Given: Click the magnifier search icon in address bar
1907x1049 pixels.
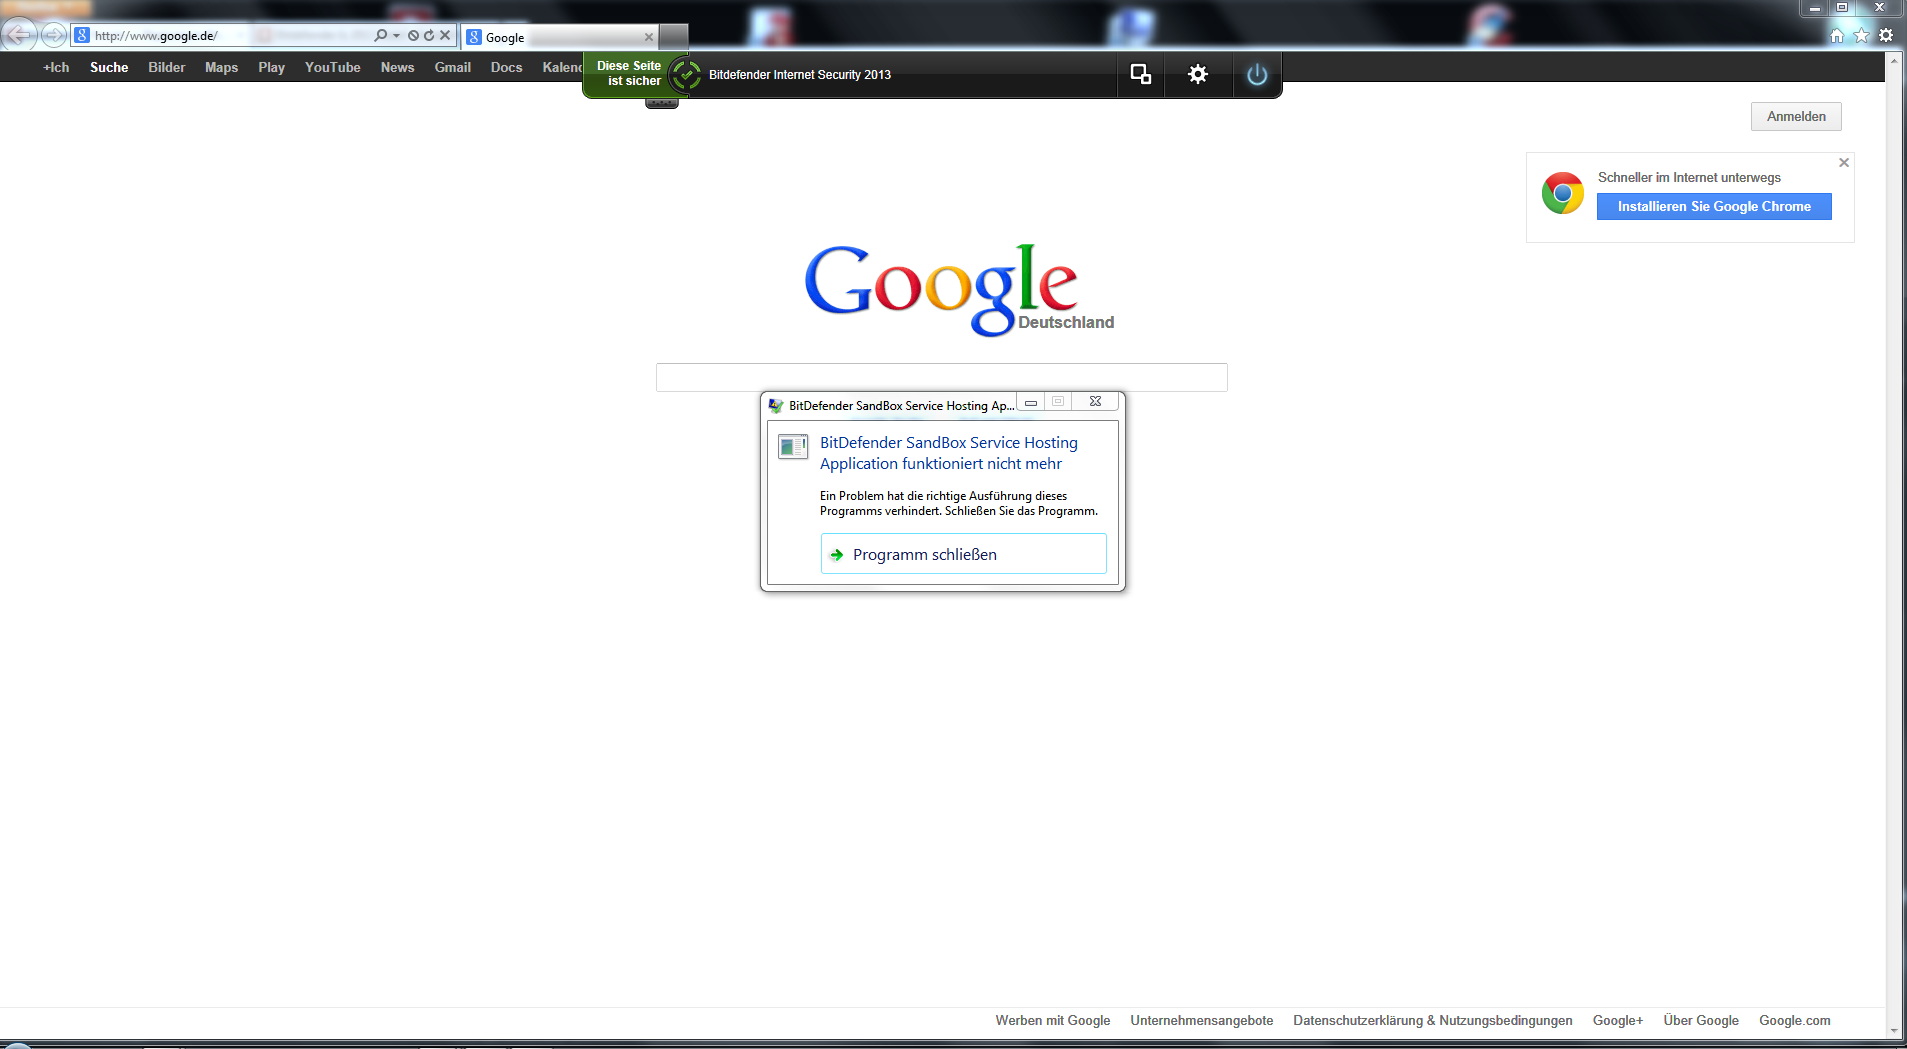Looking at the screenshot, I should click(x=380, y=35).
